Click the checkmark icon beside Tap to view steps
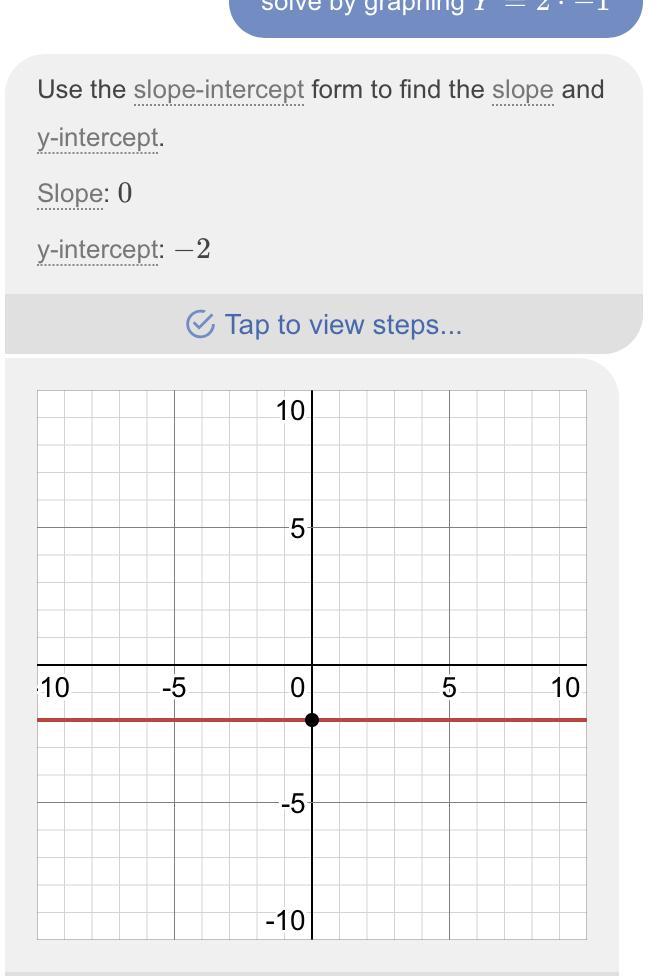 200,325
